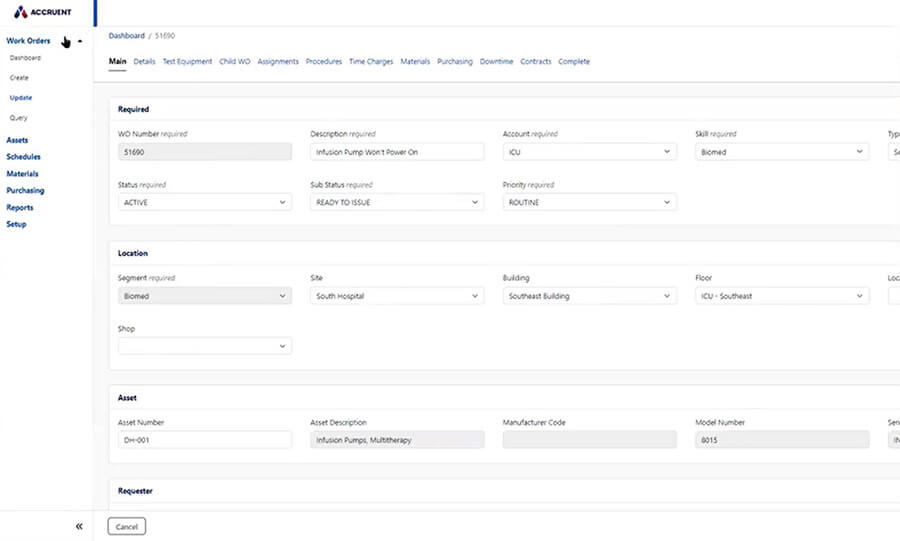Image resolution: width=900 pixels, height=541 pixels.
Task: Go to Work Orders Dashboard sidebar item
Action: 25,58
